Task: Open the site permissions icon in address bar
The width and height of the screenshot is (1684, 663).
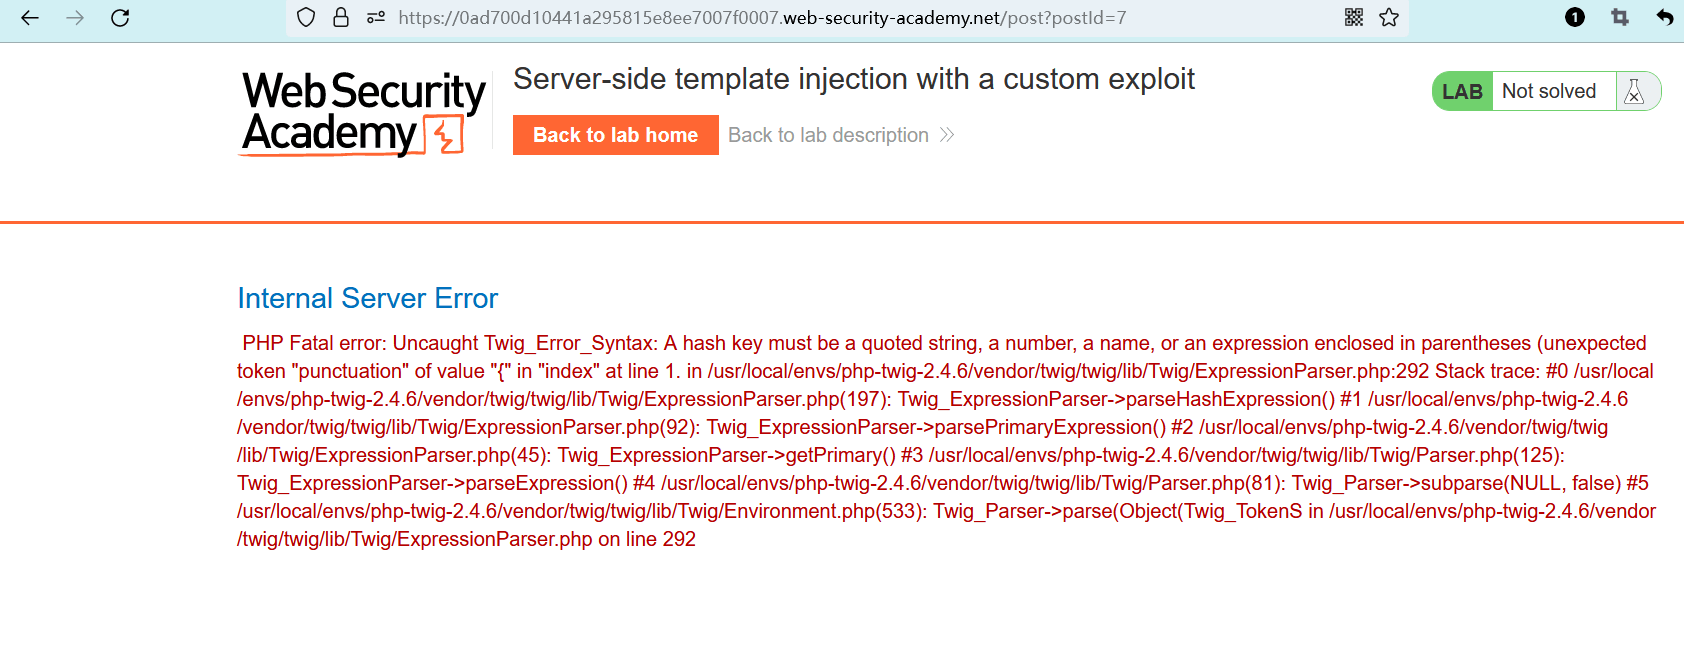Action: click(x=376, y=17)
